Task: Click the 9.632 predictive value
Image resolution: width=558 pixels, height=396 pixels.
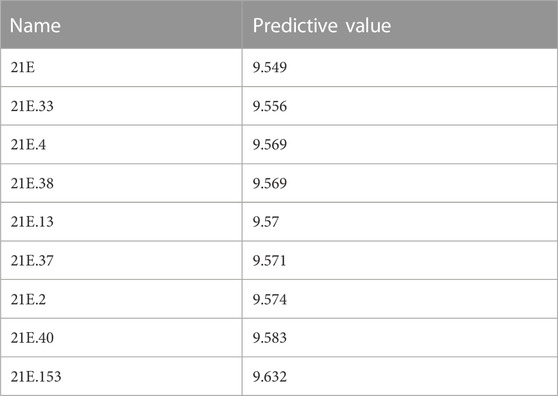Action: [x=270, y=376]
